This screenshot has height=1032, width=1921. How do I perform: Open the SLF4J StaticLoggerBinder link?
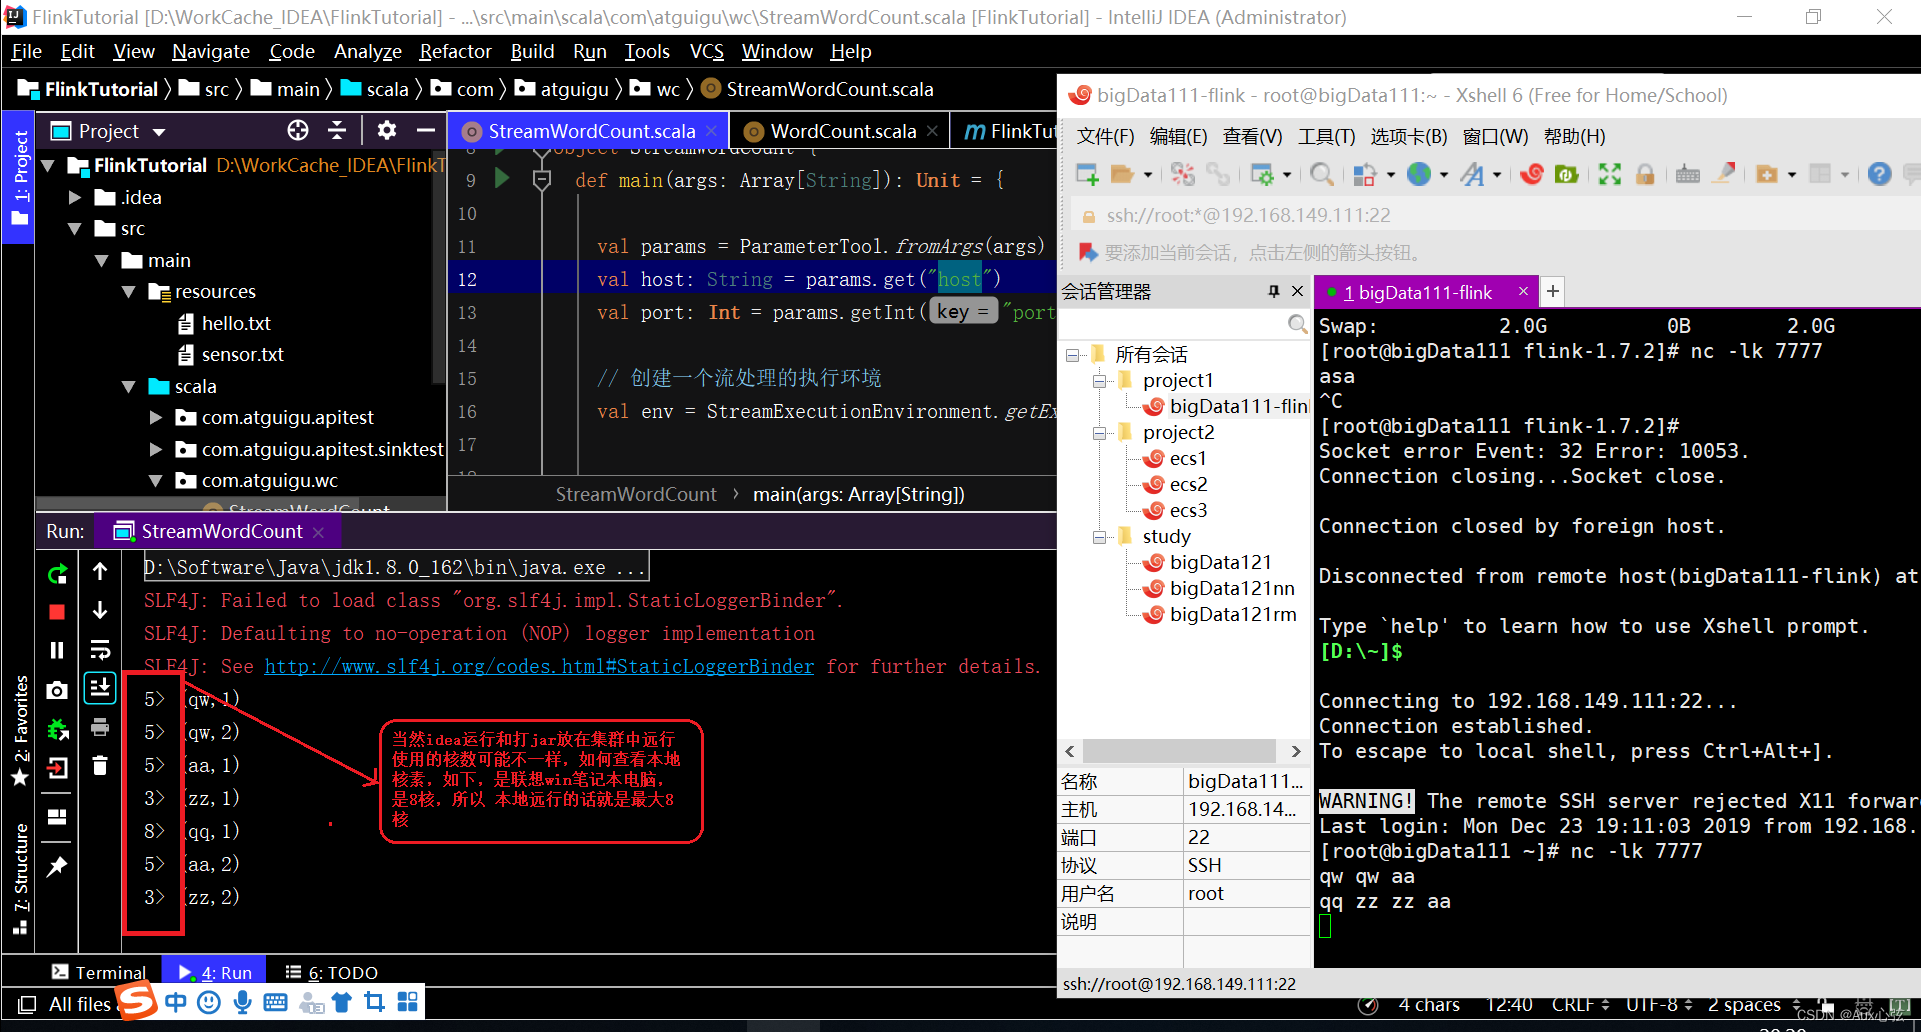click(x=540, y=666)
